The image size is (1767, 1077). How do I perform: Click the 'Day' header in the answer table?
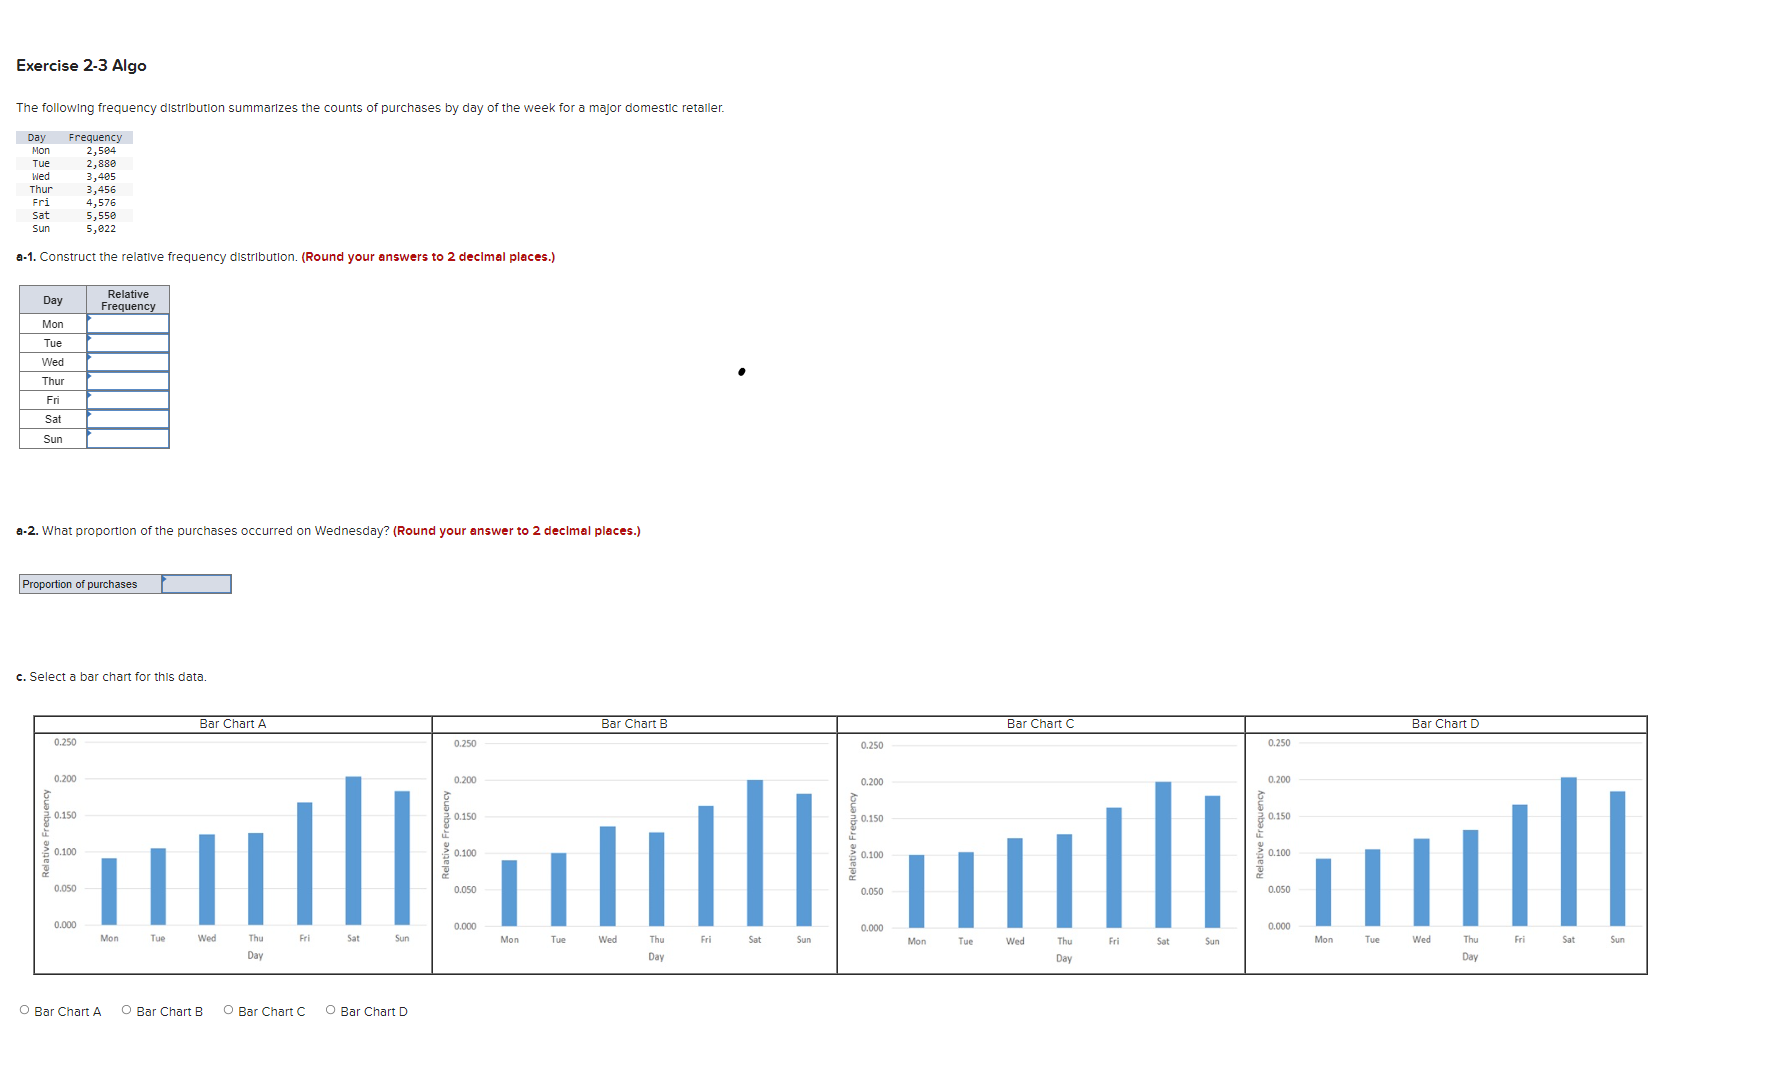[x=53, y=300]
